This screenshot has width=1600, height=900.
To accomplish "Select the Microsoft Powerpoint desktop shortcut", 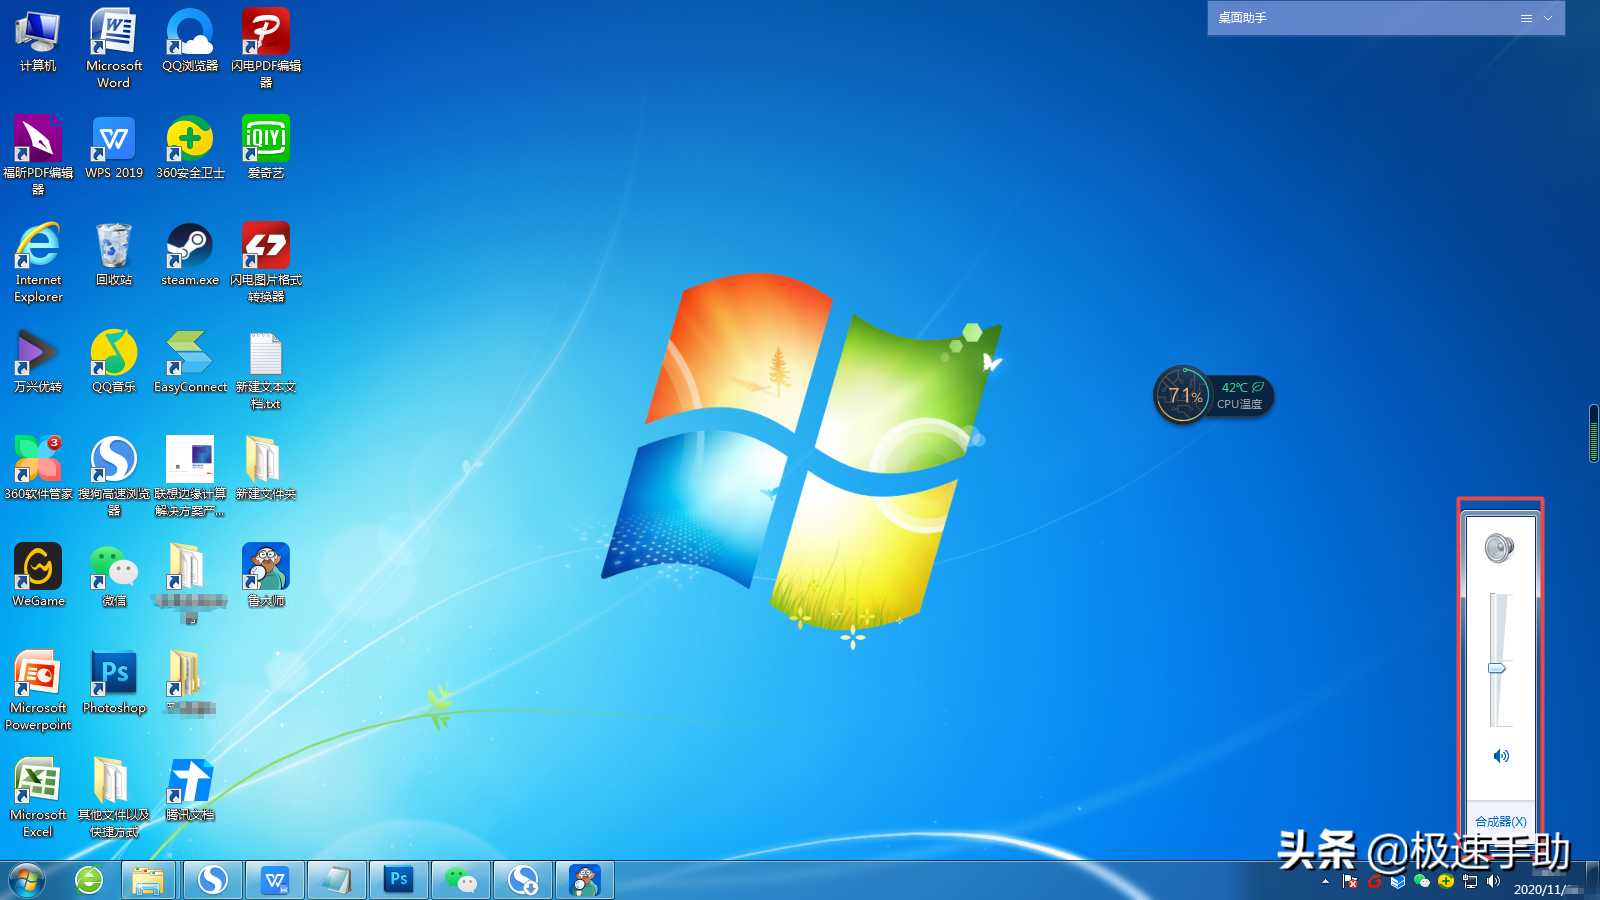I will pyautogui.click(x=38, y=690).
